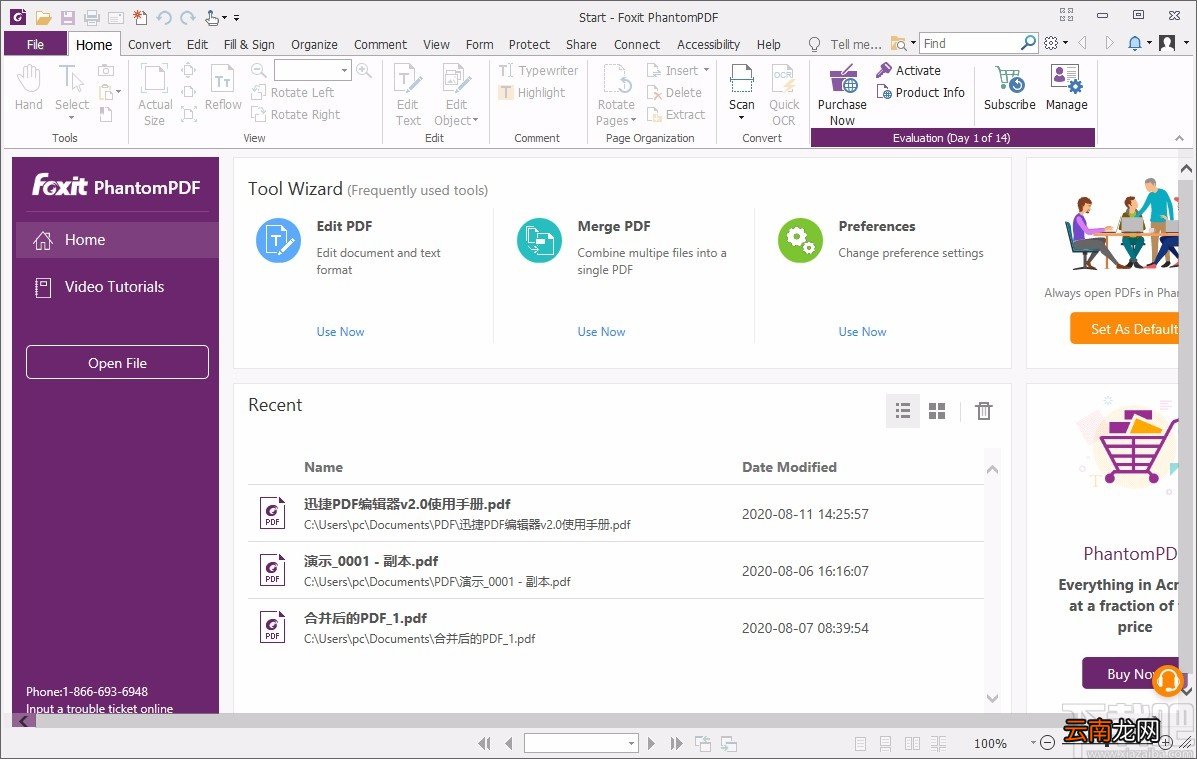Open the File menu
This screenshot has width=1197, height=759.
[35, 44]
